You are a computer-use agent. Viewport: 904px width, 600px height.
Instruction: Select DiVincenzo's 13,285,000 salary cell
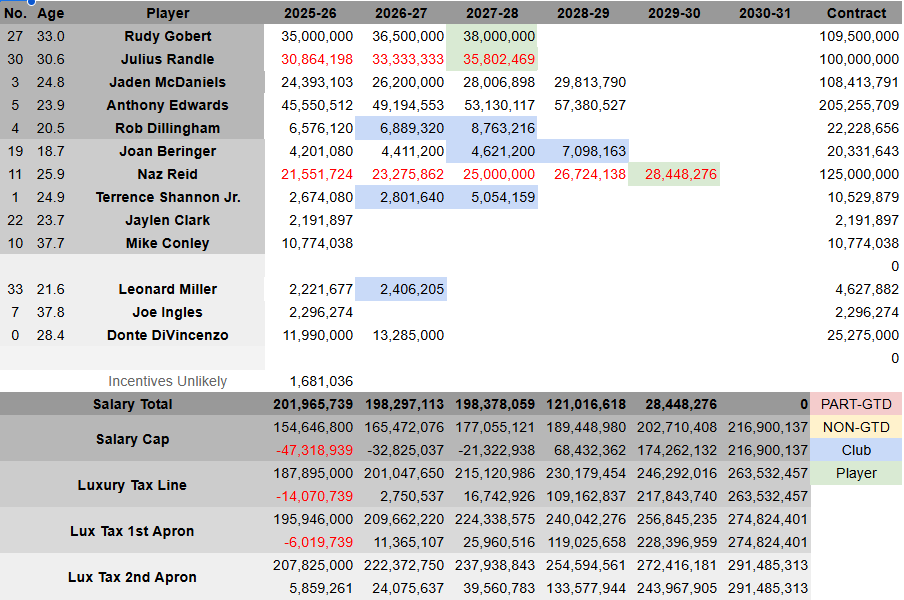[401, 335]
